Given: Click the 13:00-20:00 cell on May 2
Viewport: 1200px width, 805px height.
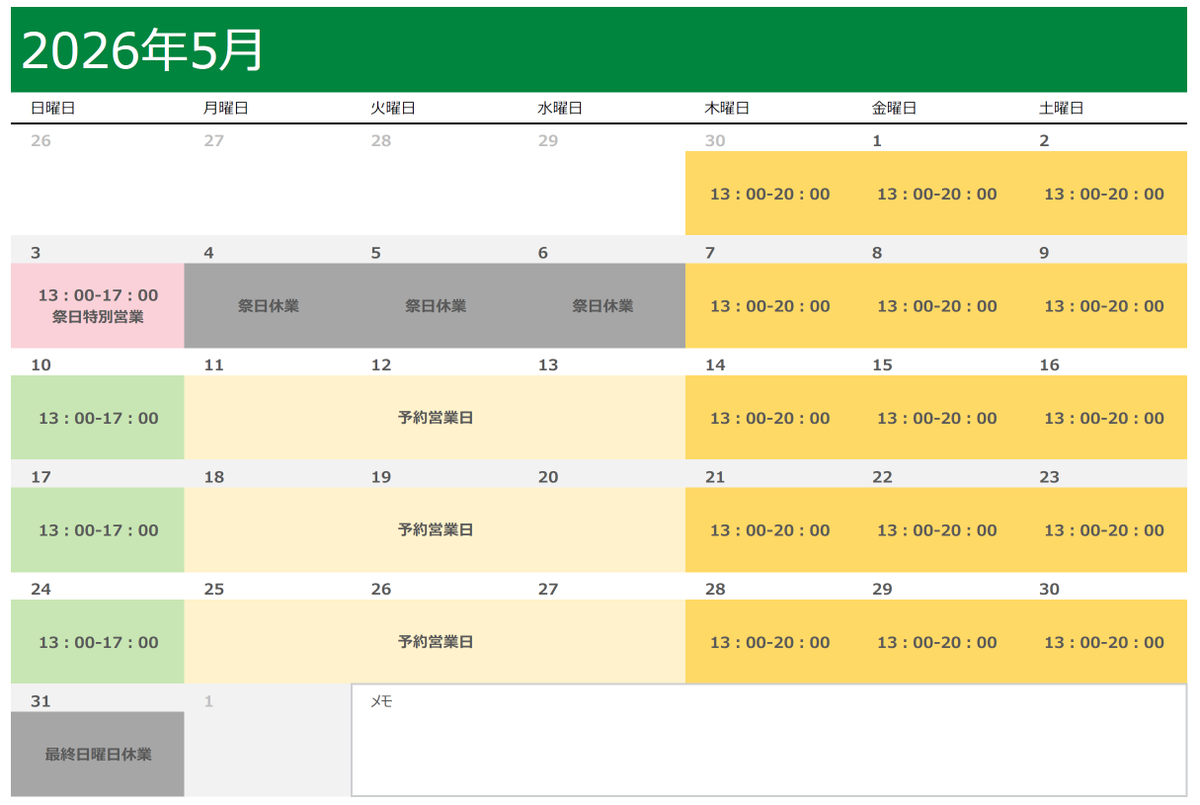Looking at the screenshot, I should coord(1102,194).
